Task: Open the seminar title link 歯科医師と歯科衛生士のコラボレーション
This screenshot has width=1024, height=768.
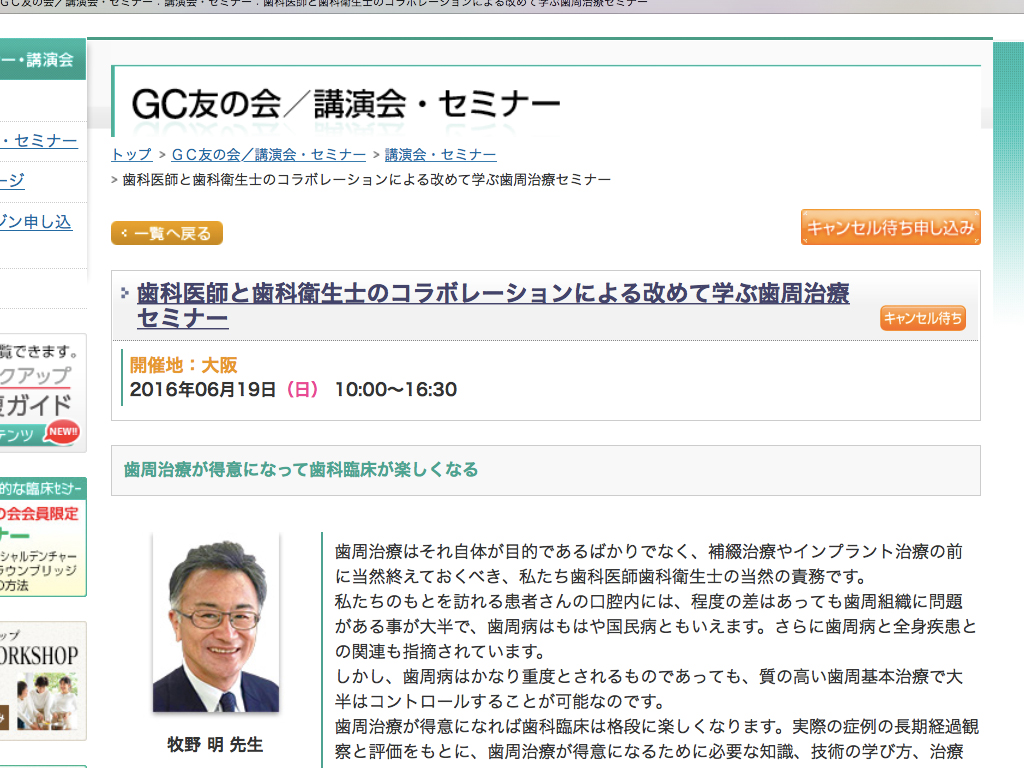Action: pos(493,306)
